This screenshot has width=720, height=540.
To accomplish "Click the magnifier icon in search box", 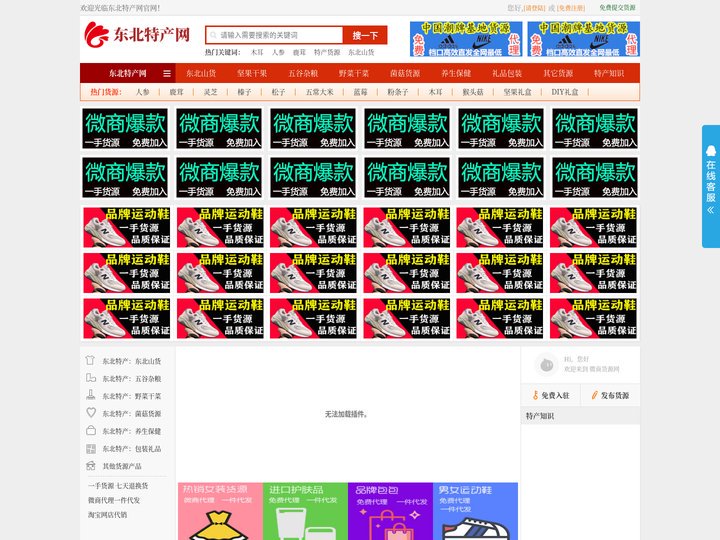I will point(214,35).
